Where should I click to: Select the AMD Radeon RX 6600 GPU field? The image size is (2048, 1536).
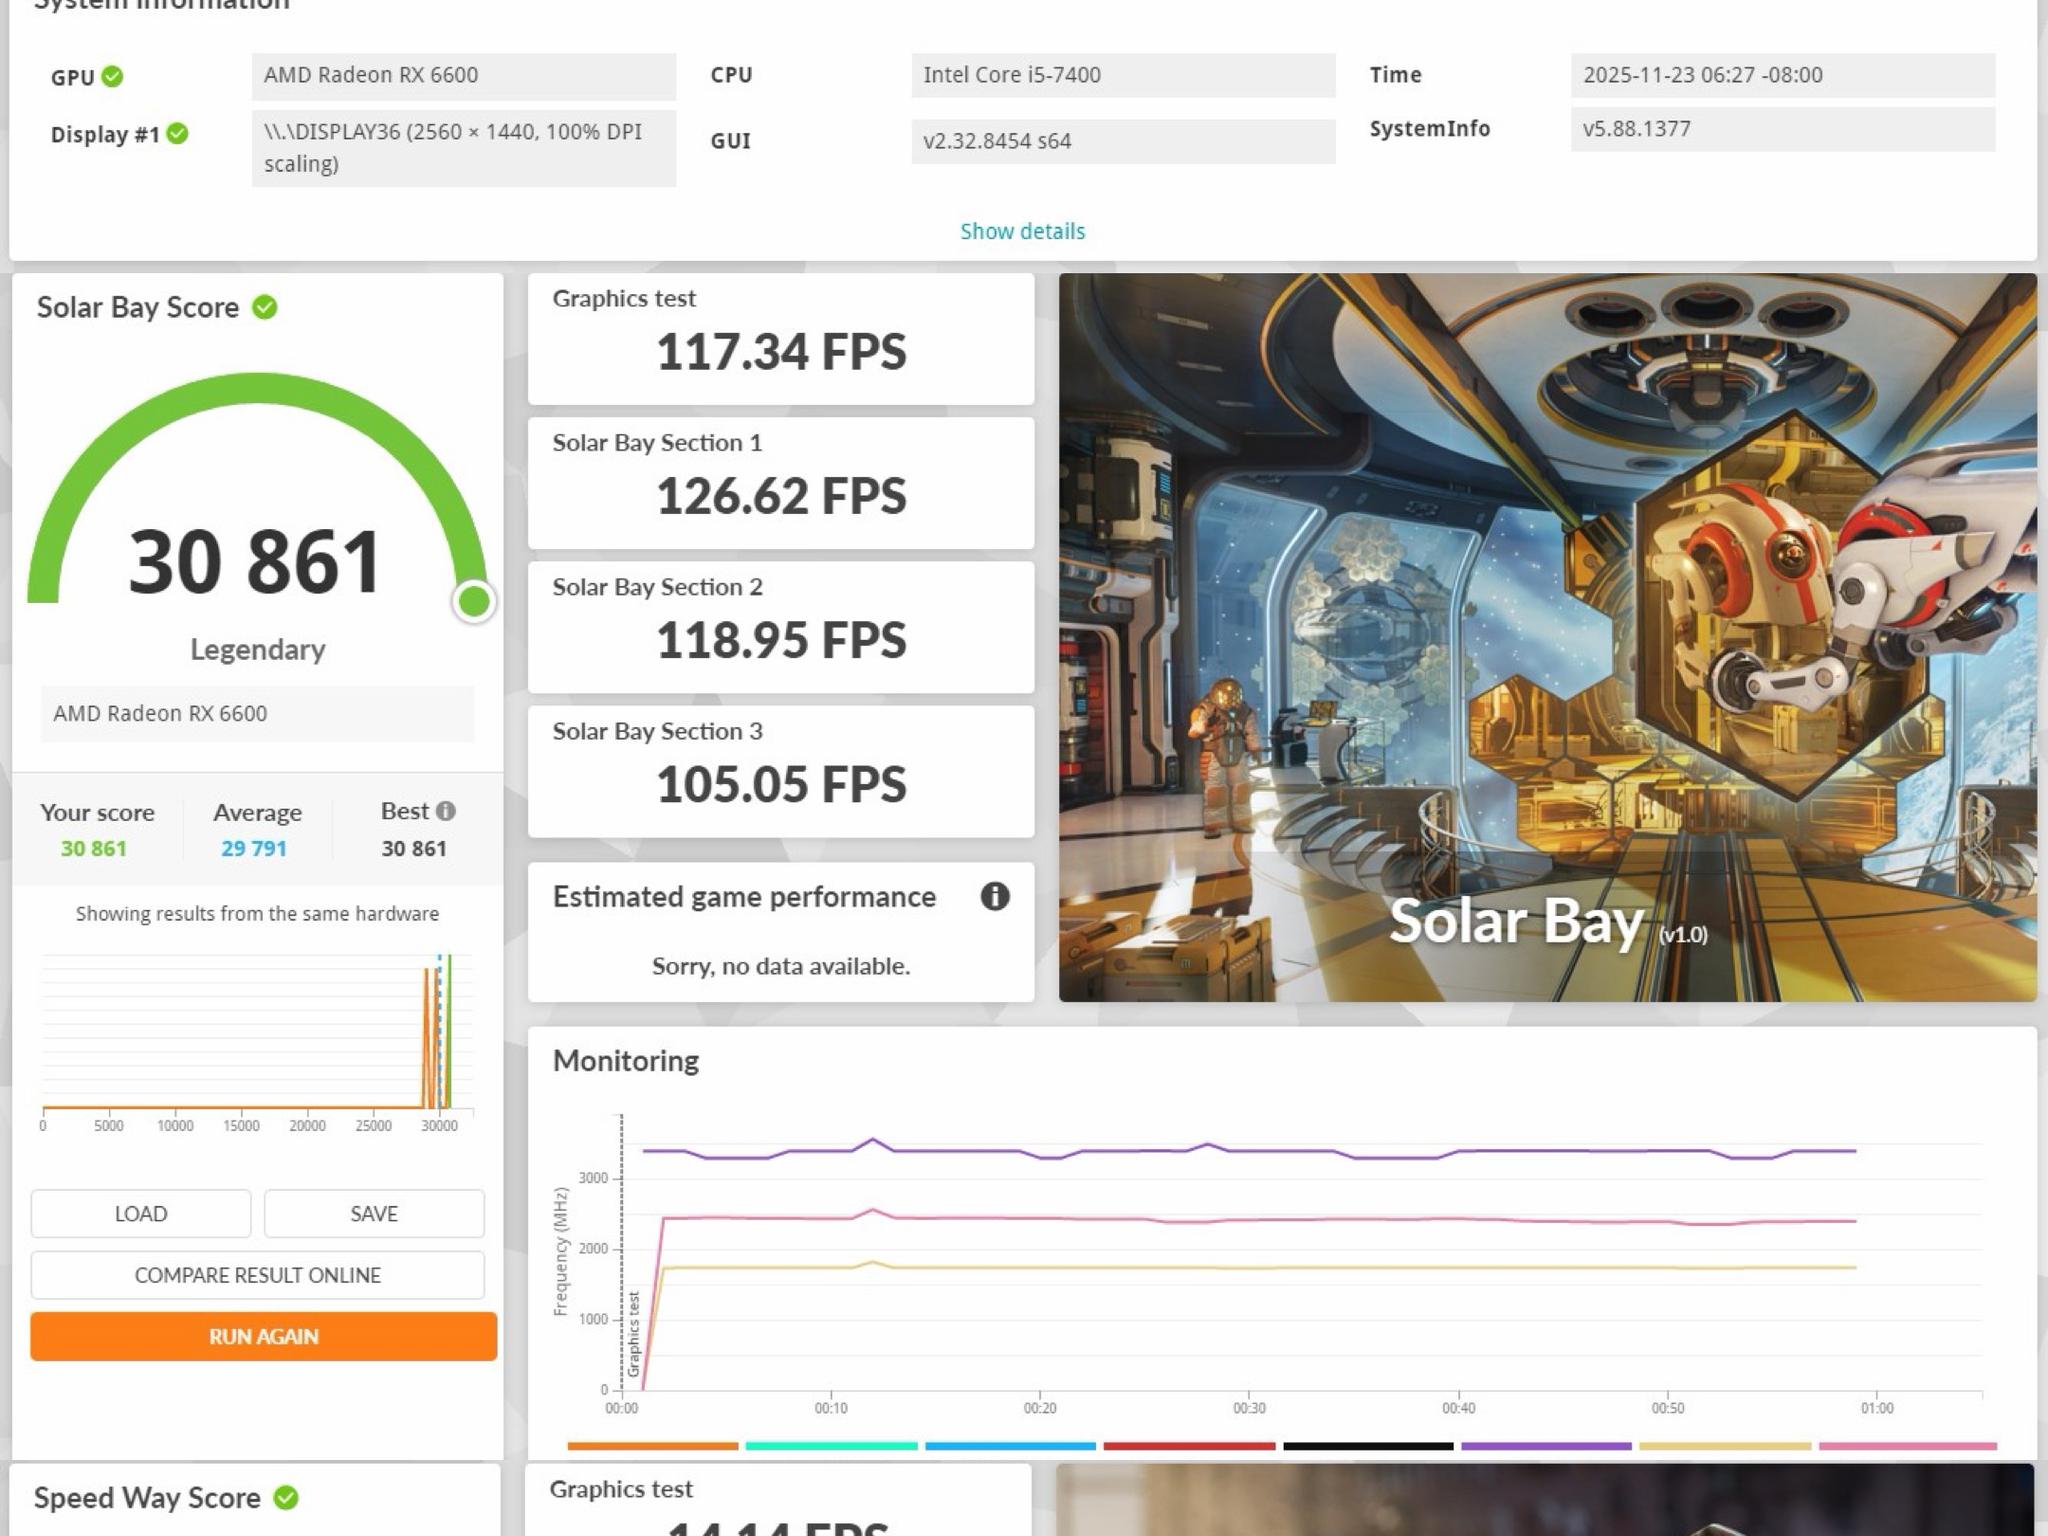tap(464, 76)
